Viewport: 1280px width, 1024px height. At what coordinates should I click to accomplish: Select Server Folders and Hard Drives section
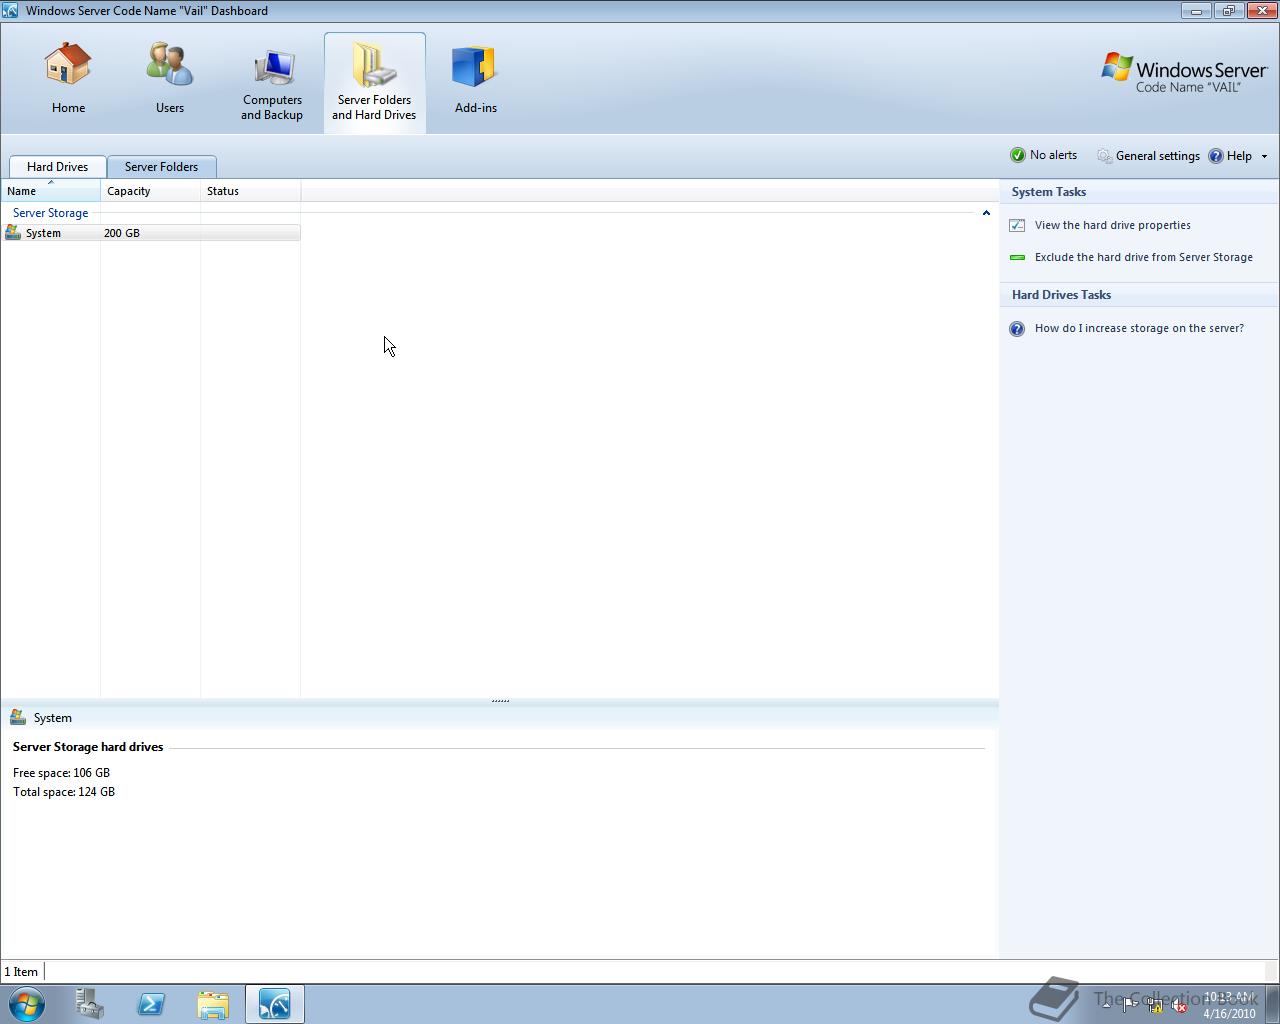[374, 82]
